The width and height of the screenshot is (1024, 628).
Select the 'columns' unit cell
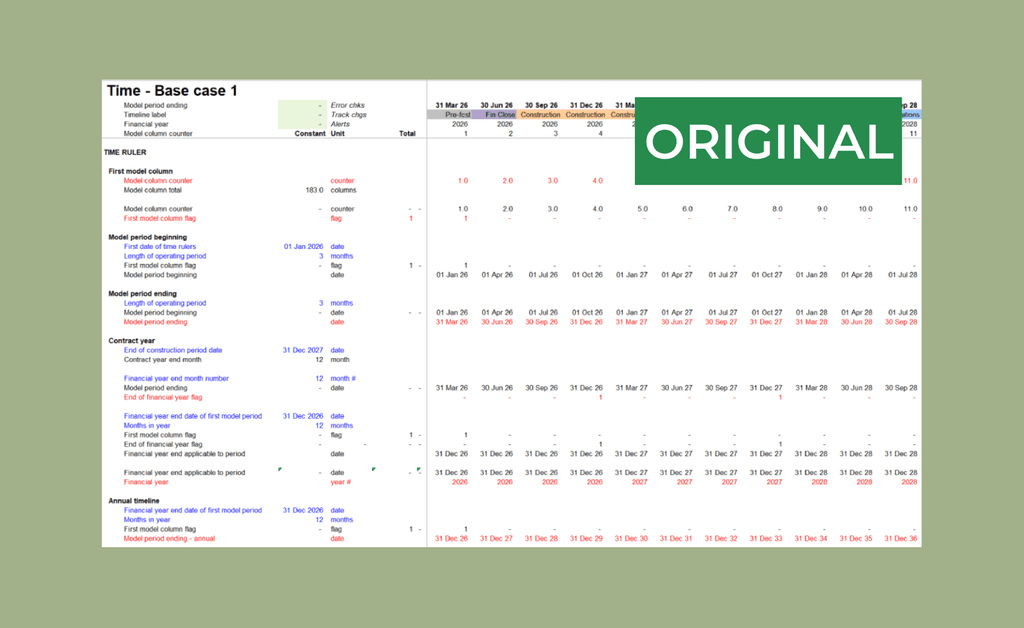pyautogui.click(x=344, y=191)
